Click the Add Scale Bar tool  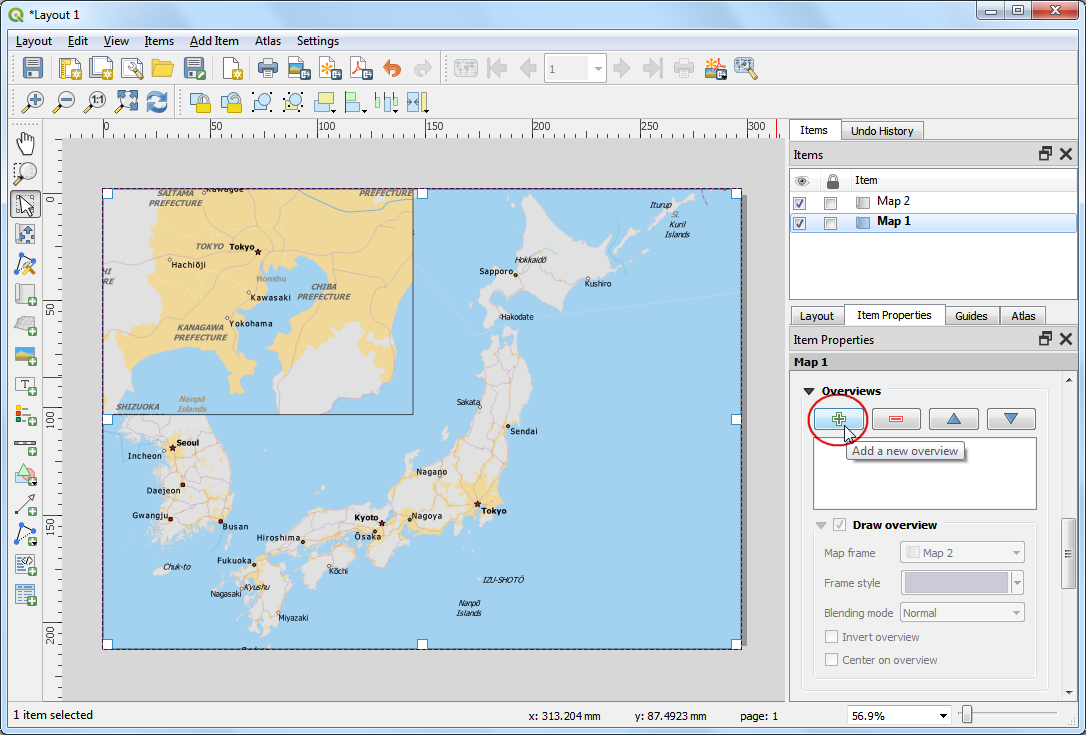(26, 445)
